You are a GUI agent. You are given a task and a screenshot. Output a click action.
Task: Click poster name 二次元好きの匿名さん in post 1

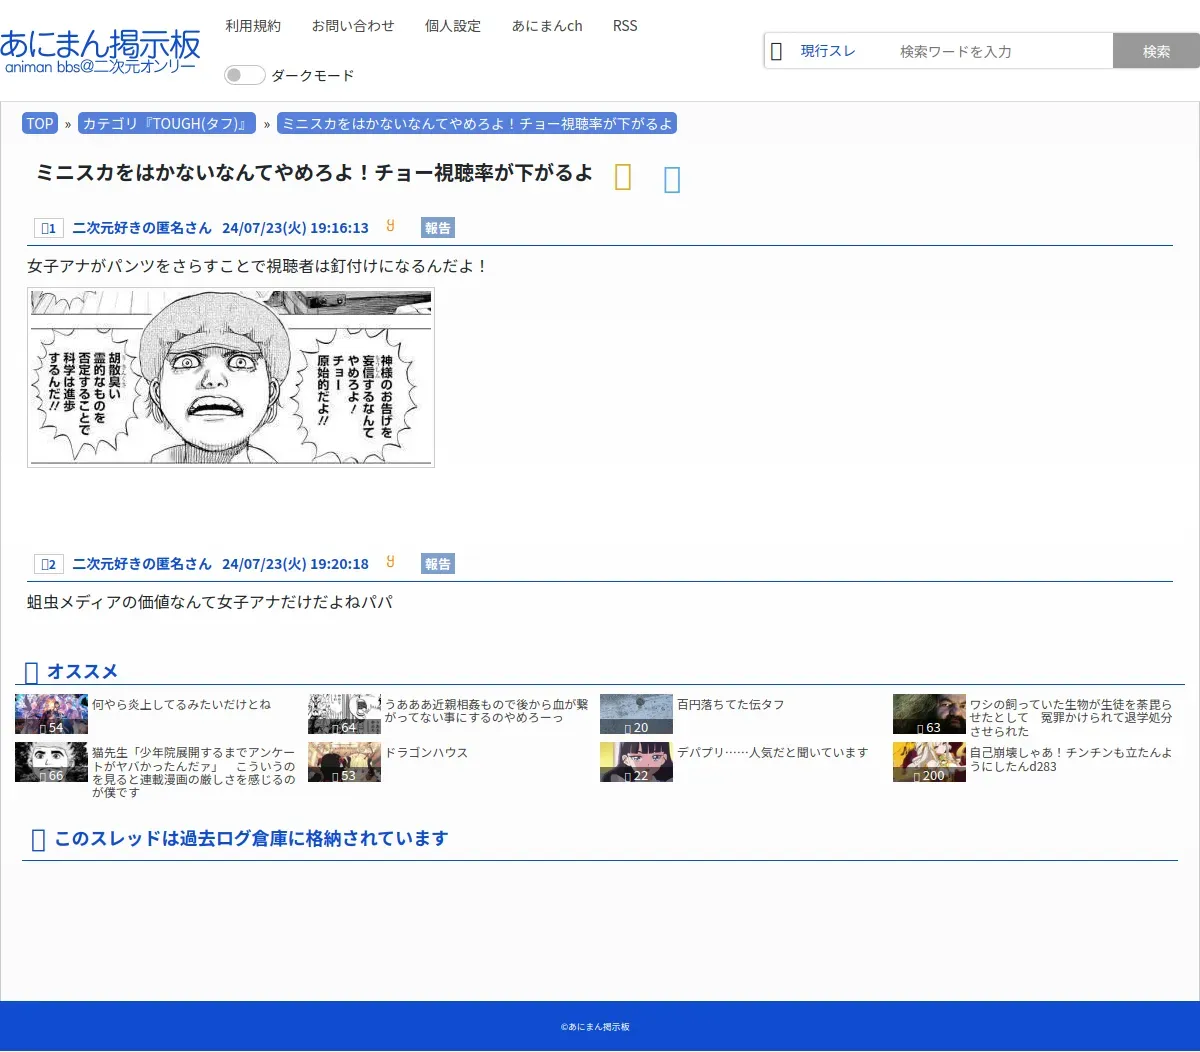(142, 228)
